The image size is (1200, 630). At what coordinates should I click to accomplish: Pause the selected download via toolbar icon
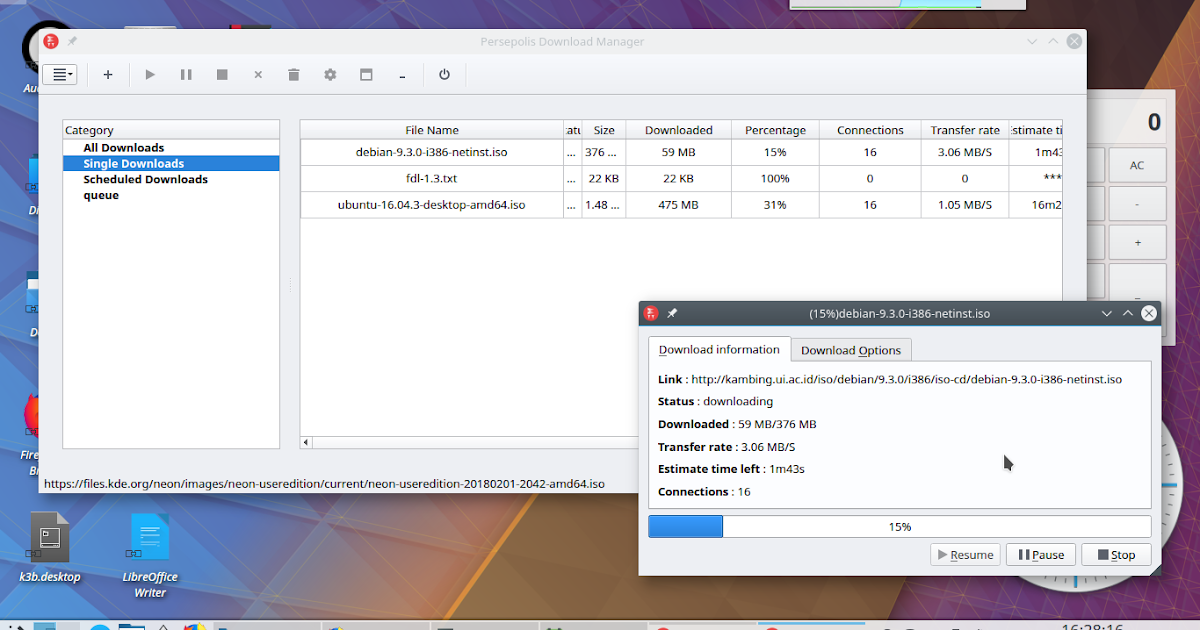tap(186, 74)
